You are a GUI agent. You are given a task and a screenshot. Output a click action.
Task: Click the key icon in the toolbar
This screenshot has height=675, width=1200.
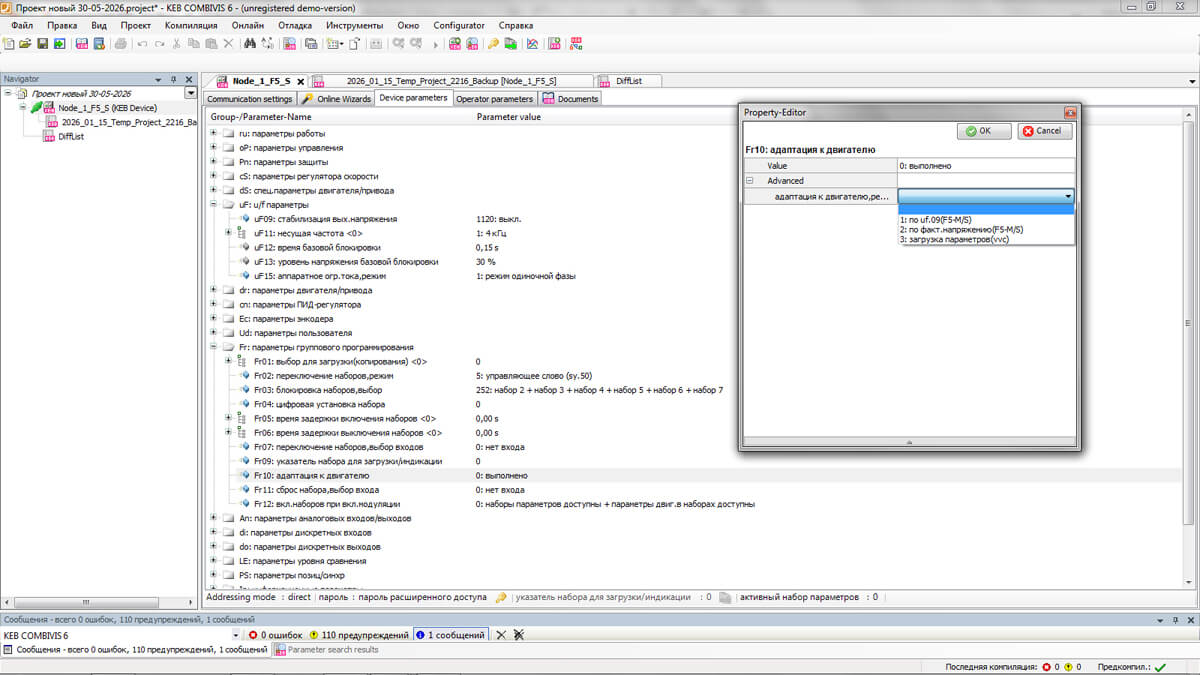point(493,44)
